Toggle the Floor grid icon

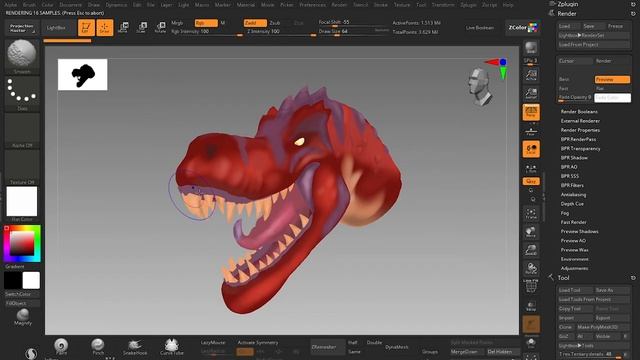(531, 131)
